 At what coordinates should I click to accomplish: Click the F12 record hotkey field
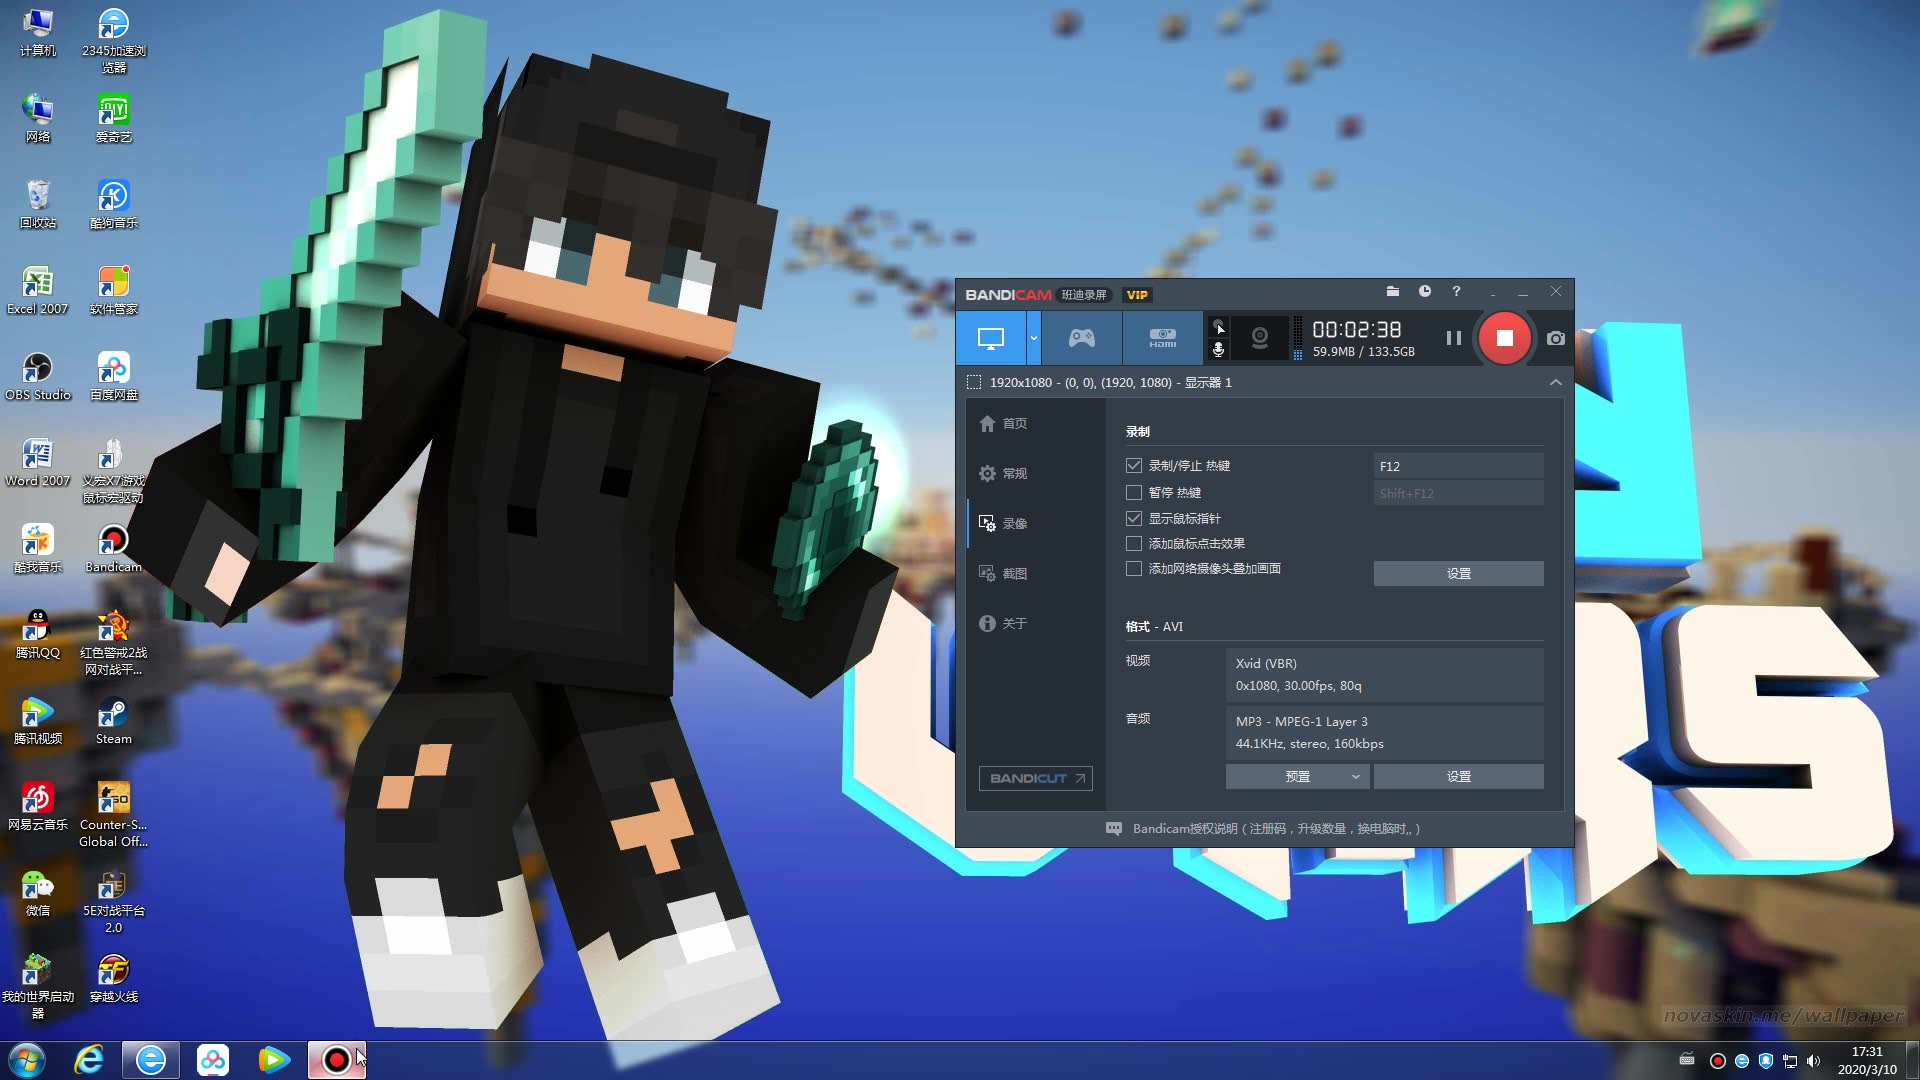pos(1457,466)
